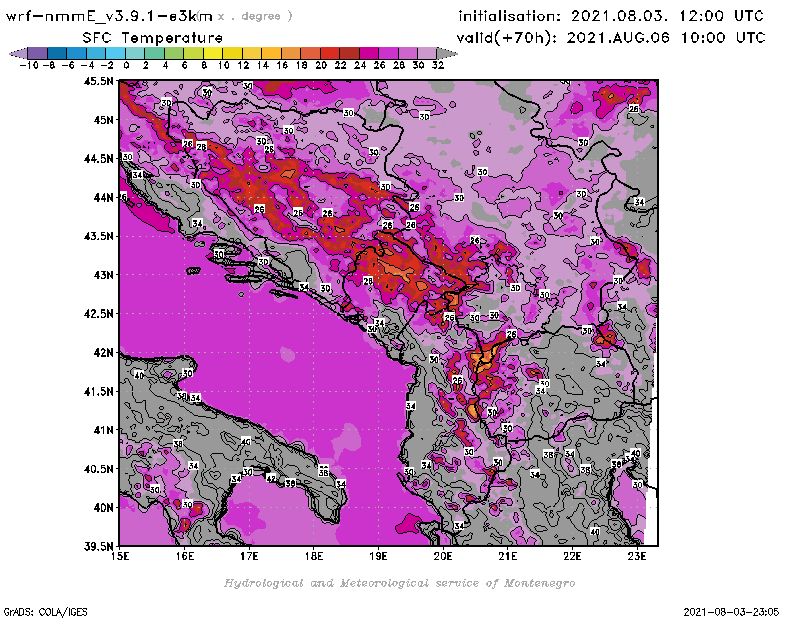Select the orange 14 to 16 legend swatch
The height and width of the screenshot is (618, 800).
tap(271, 53)
